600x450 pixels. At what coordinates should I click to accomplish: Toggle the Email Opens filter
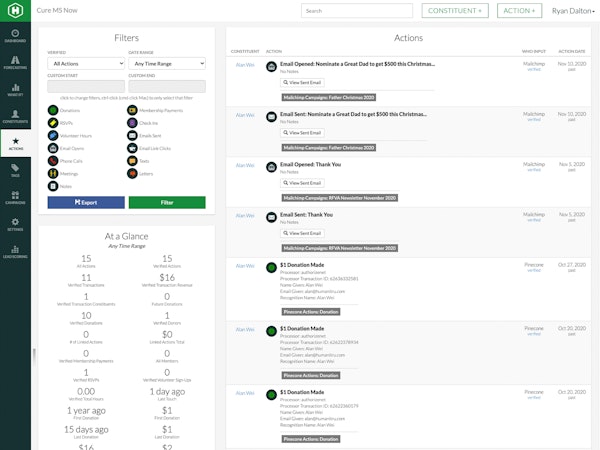point(53,148)
